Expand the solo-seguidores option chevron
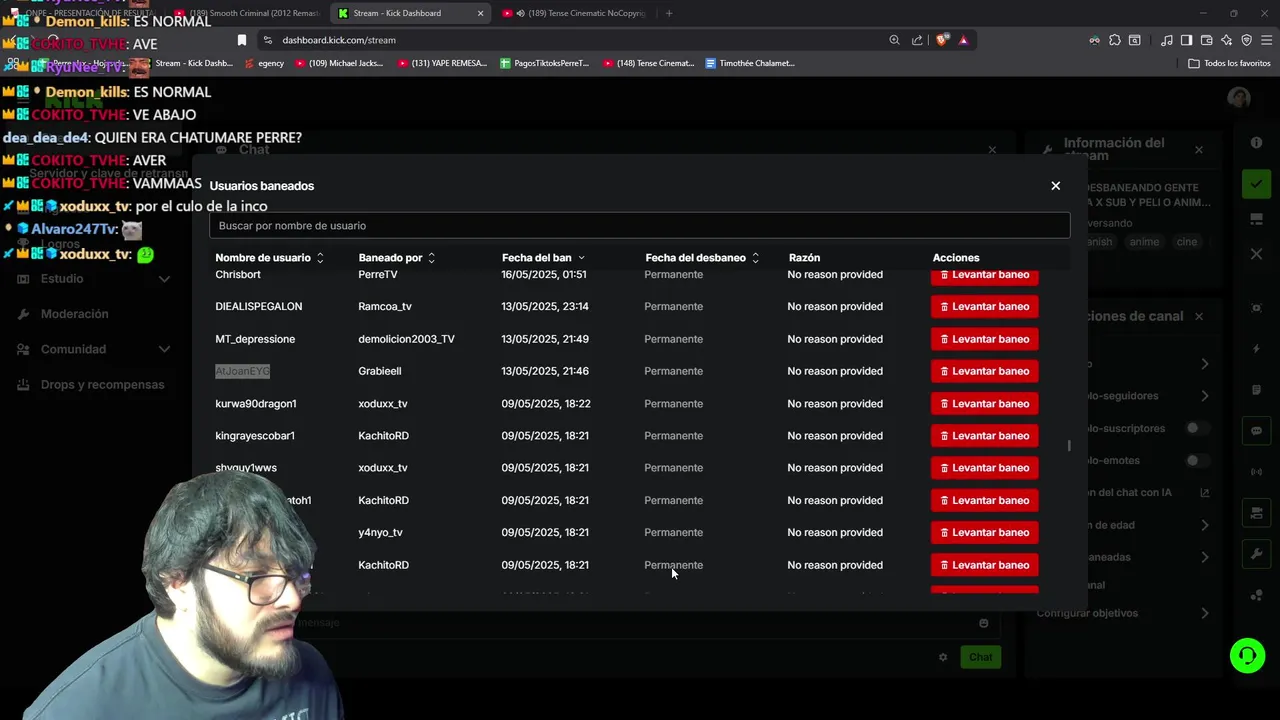This screenshot has height=720, width=1280. (1204, 396)
